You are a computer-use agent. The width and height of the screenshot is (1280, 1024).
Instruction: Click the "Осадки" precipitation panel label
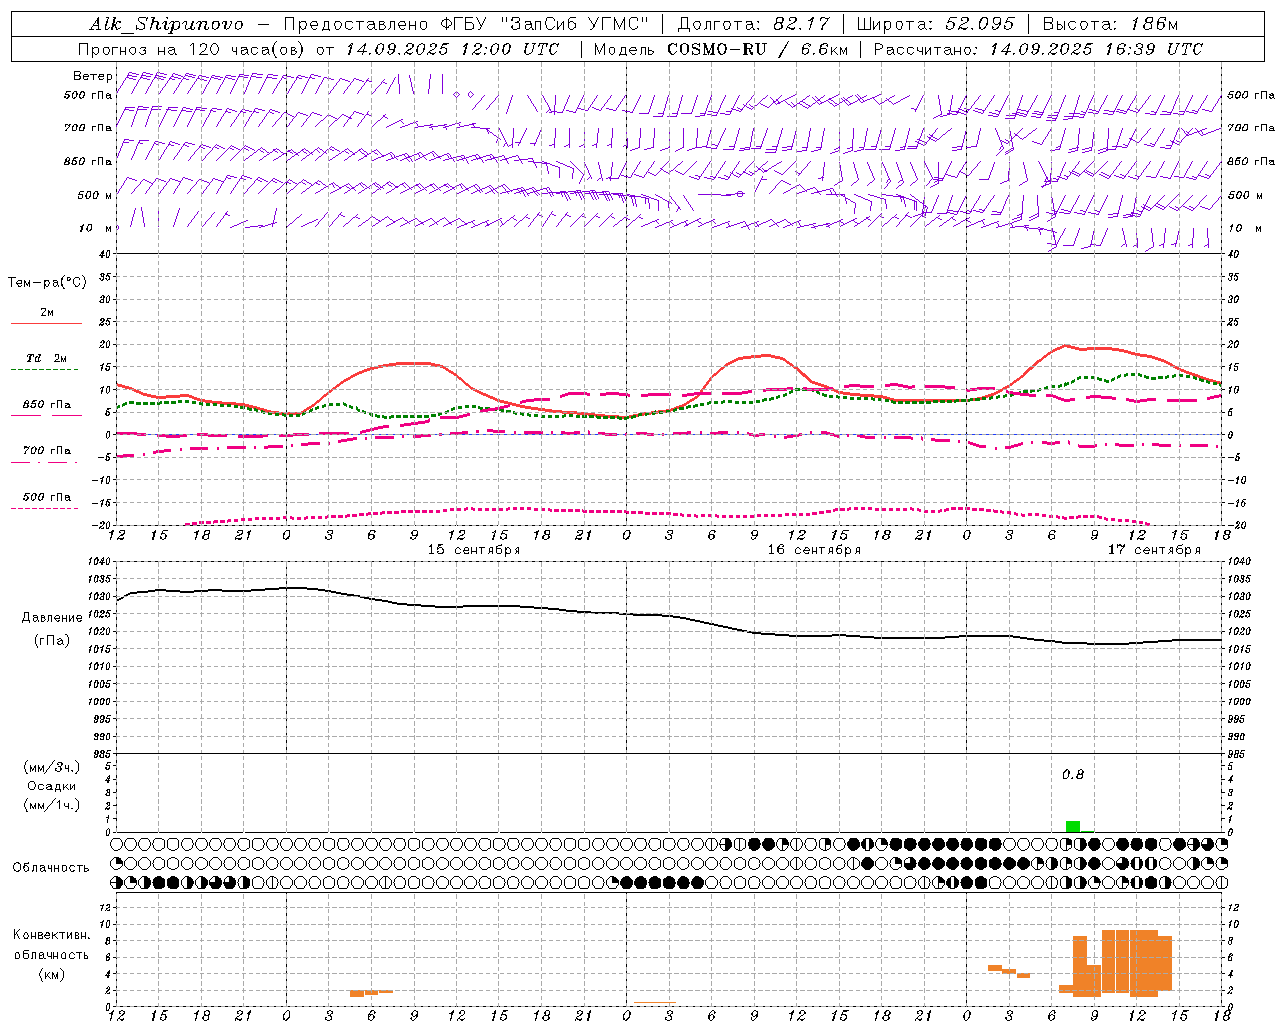point(52,786)
